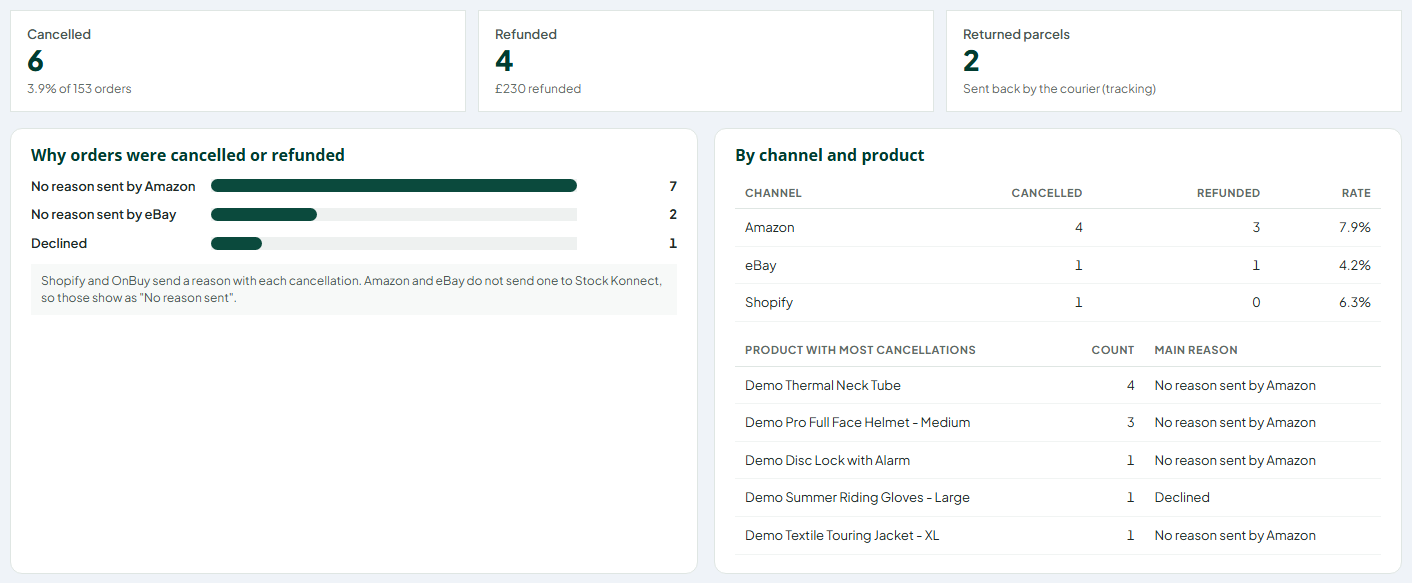
Task: Click the 'Why orders were cancelled or refunded' heading
Action: (188, 155)
